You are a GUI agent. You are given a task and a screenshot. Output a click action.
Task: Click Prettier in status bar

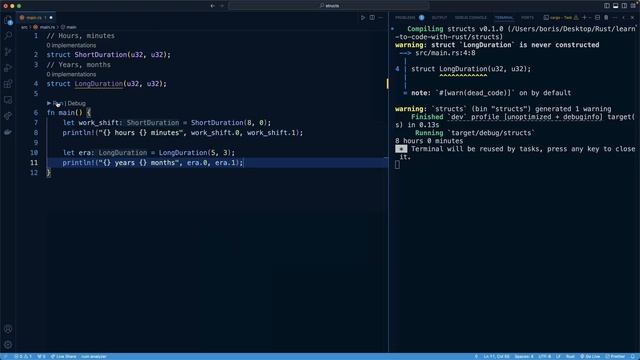(x=615, y=356)
